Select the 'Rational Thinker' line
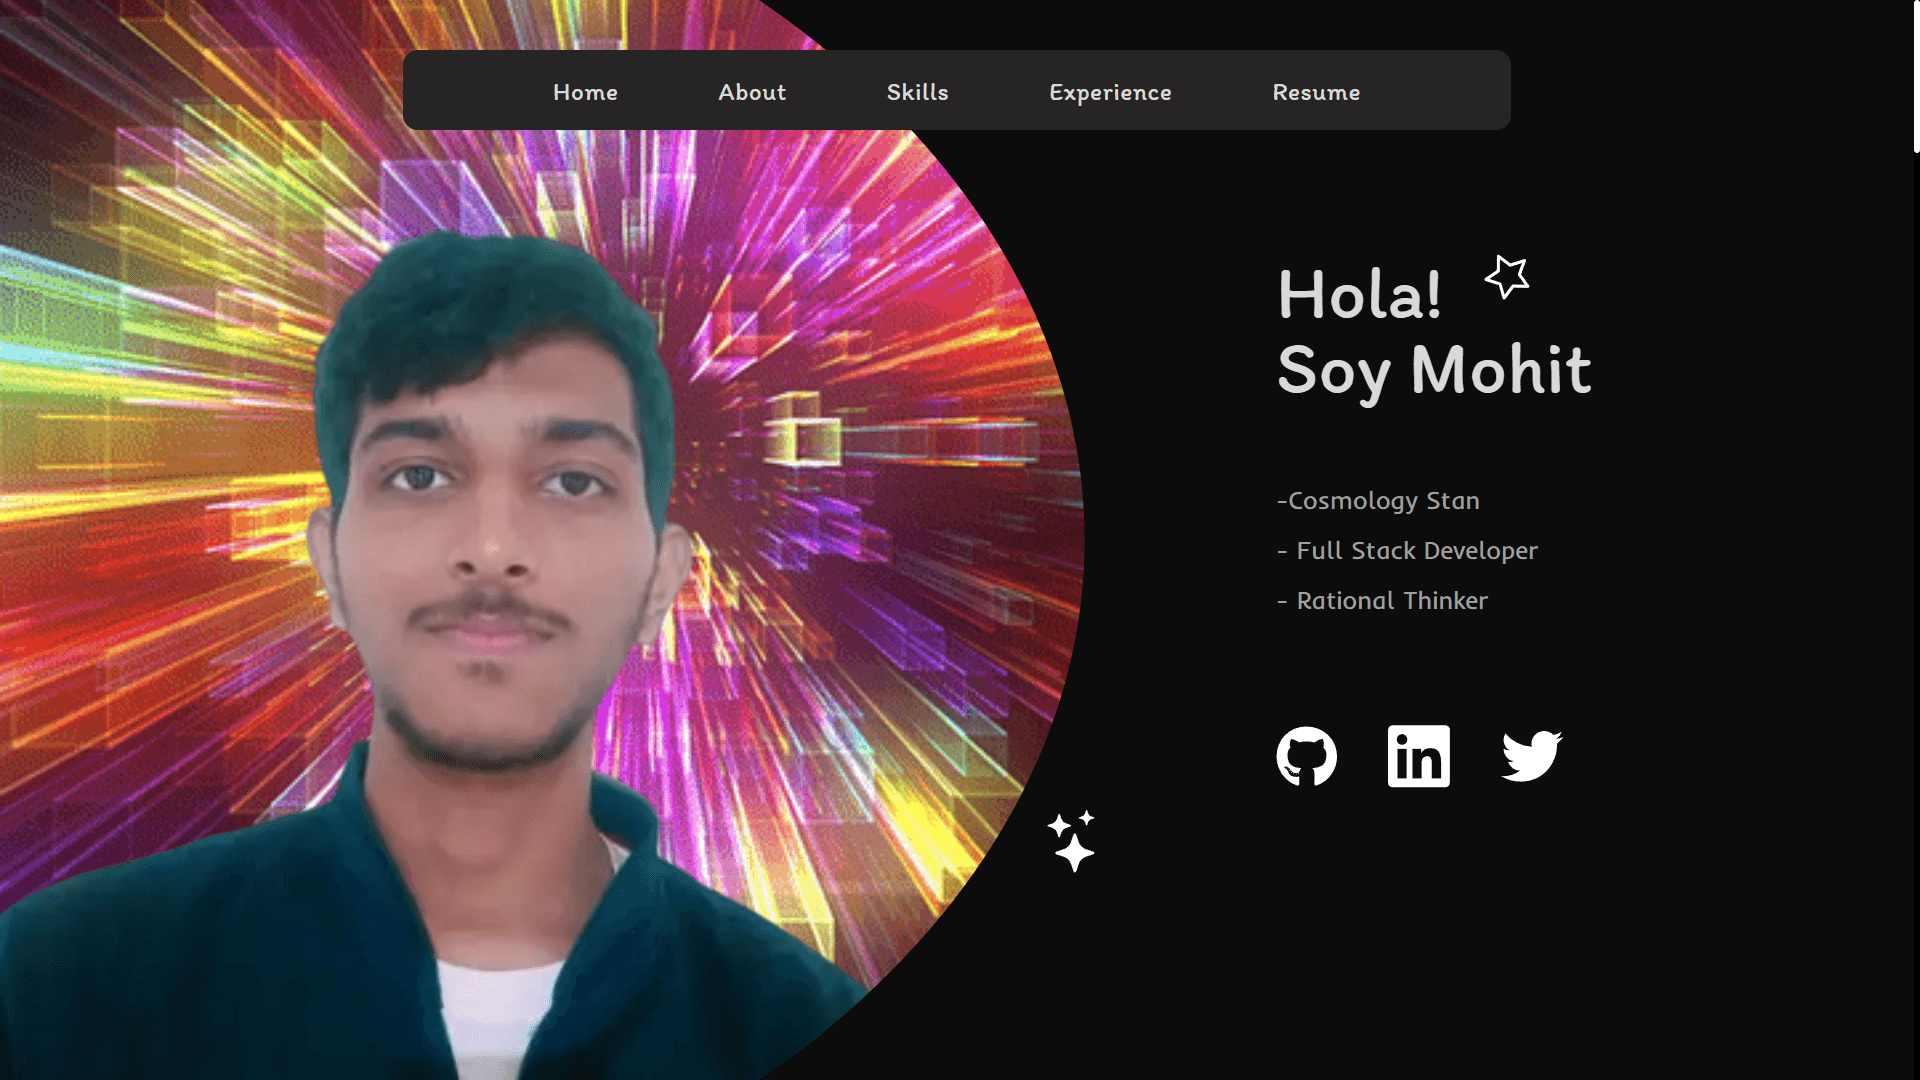1920x1080 pixels. click(1382, 601)
